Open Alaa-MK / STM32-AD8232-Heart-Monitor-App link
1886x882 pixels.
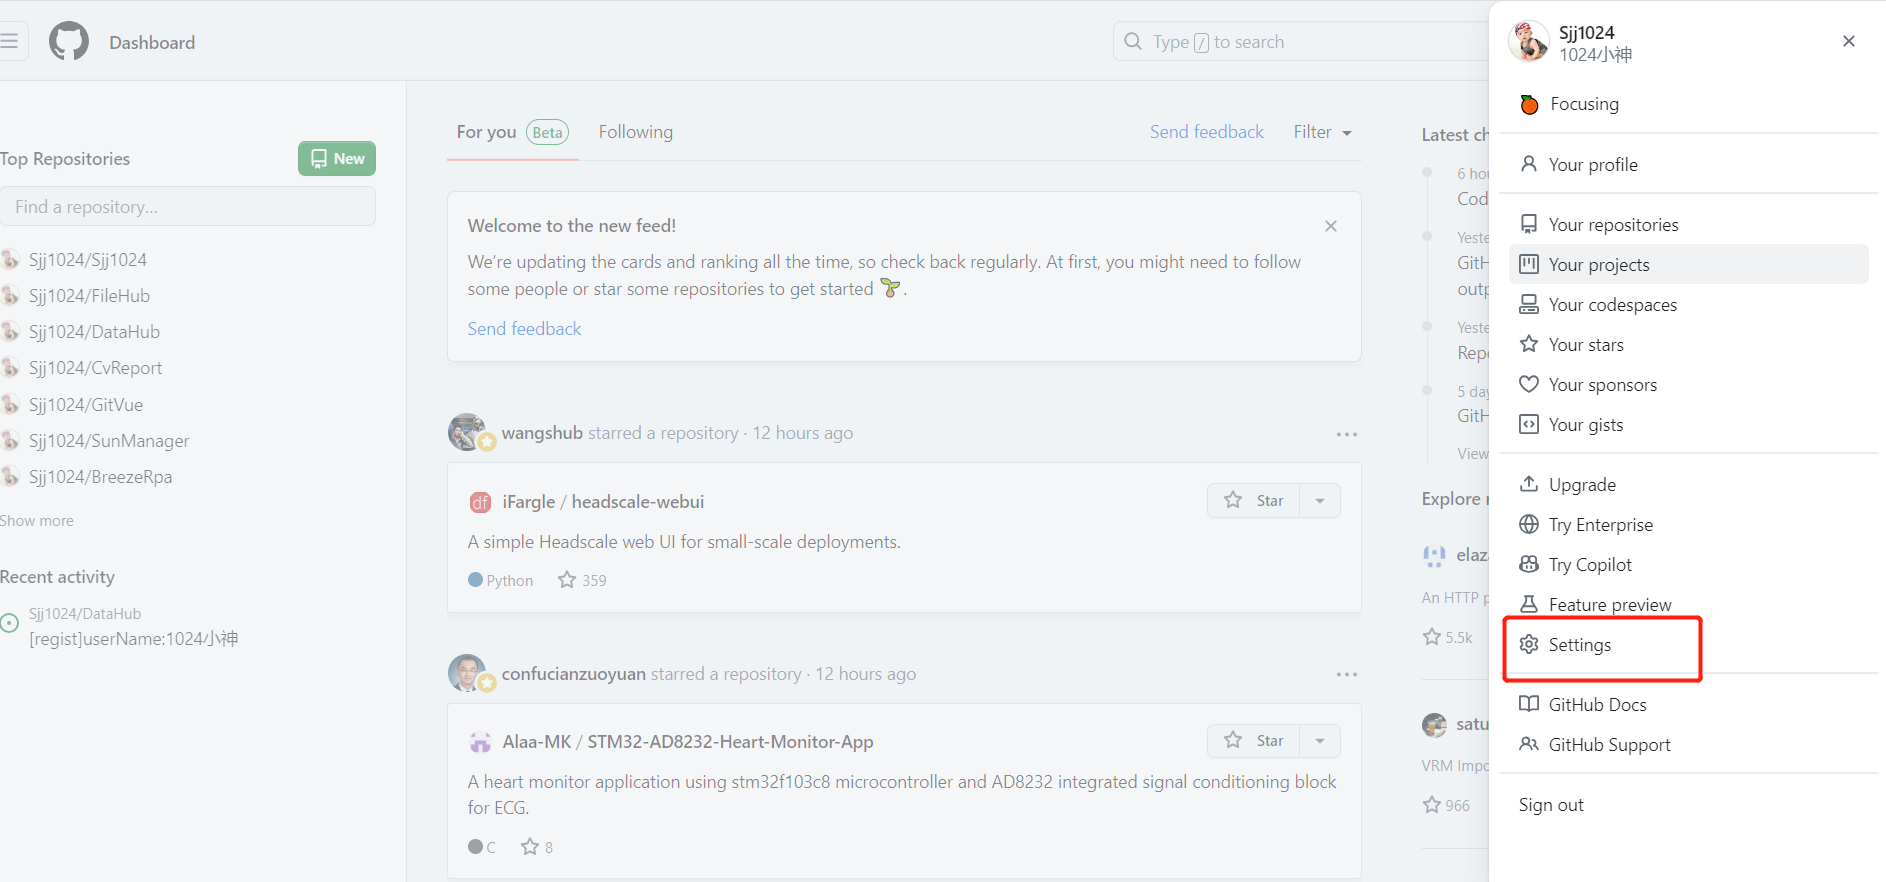point(688,742)
